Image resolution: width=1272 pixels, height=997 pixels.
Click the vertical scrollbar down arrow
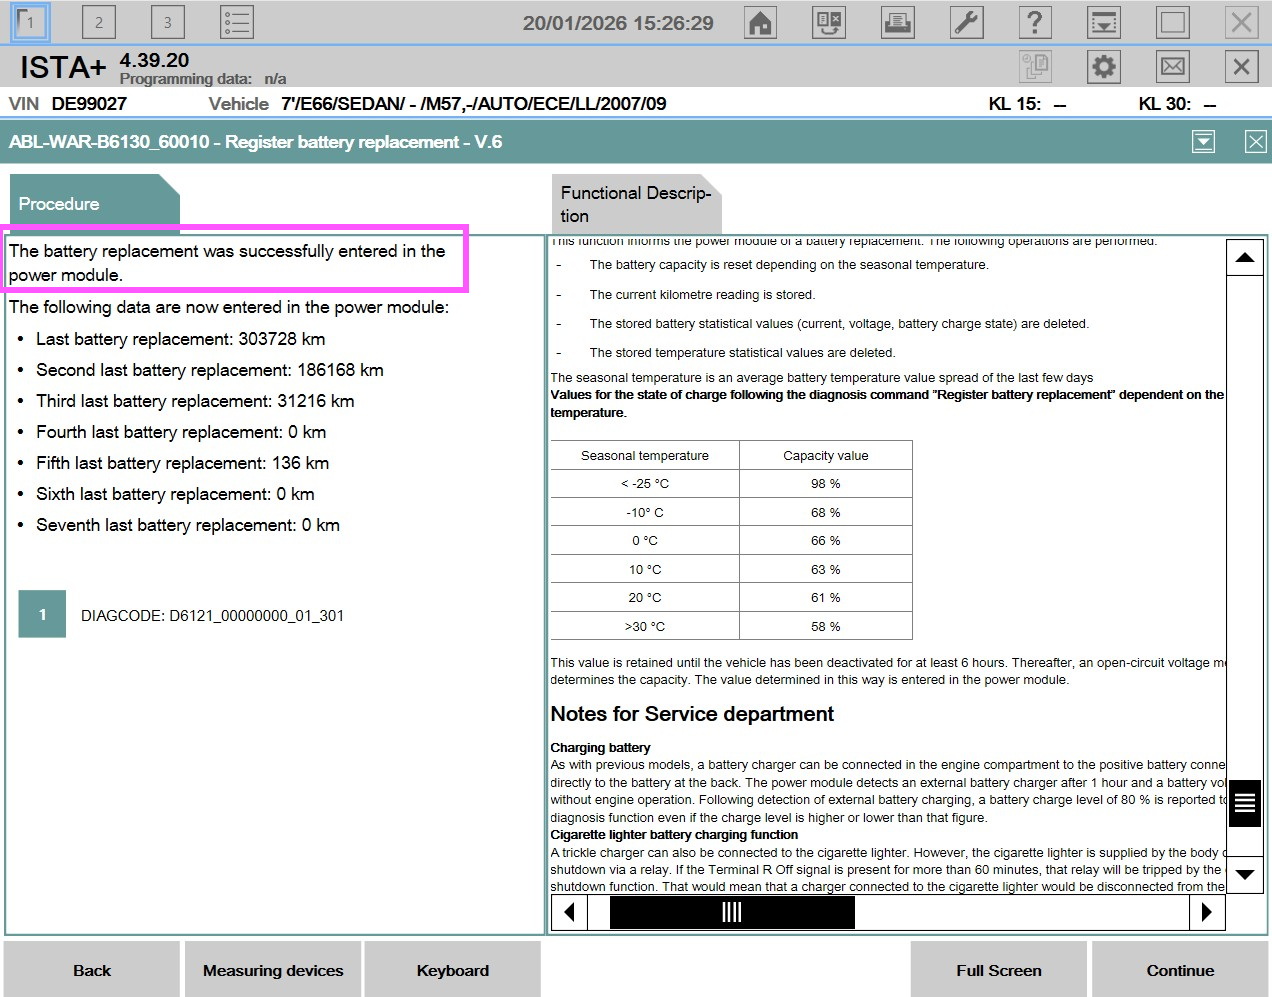[x=1244, y=874]
